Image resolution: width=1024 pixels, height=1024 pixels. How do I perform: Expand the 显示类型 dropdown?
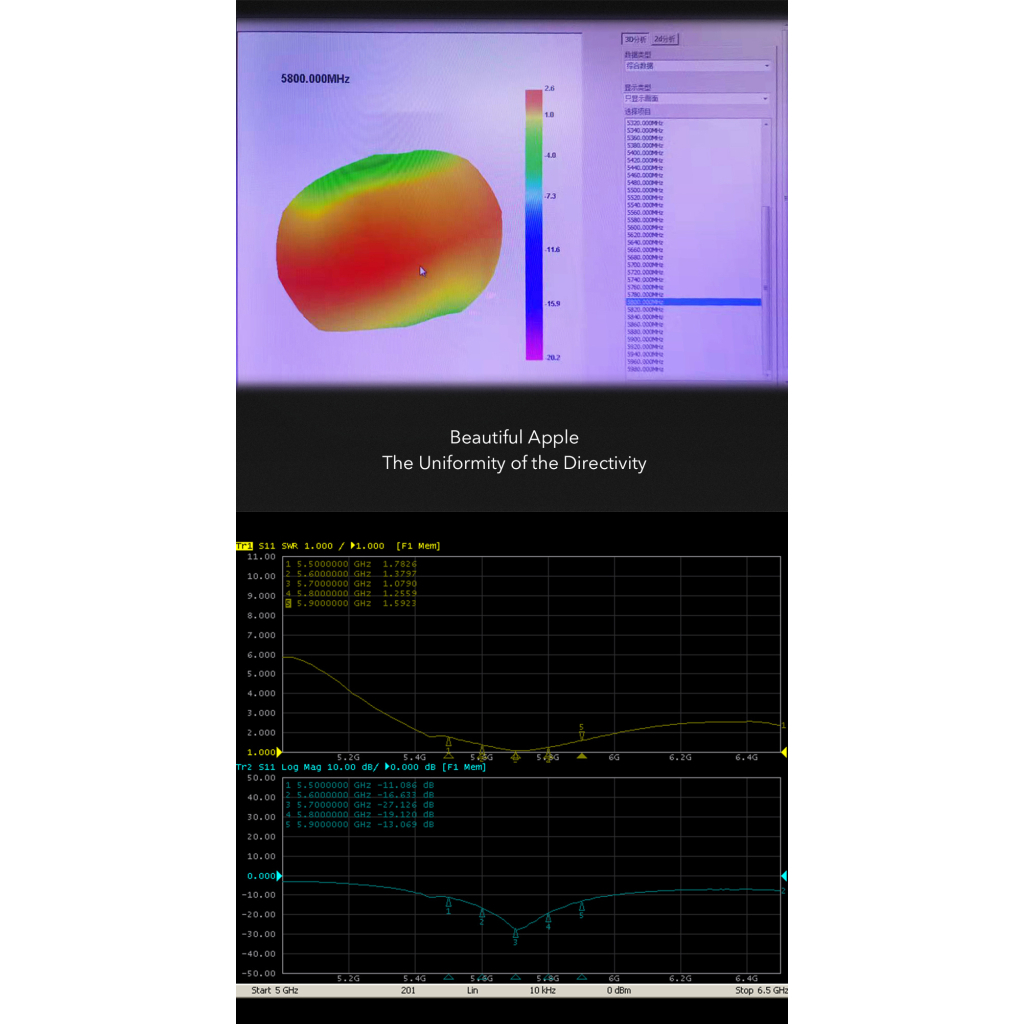point(697,99)
